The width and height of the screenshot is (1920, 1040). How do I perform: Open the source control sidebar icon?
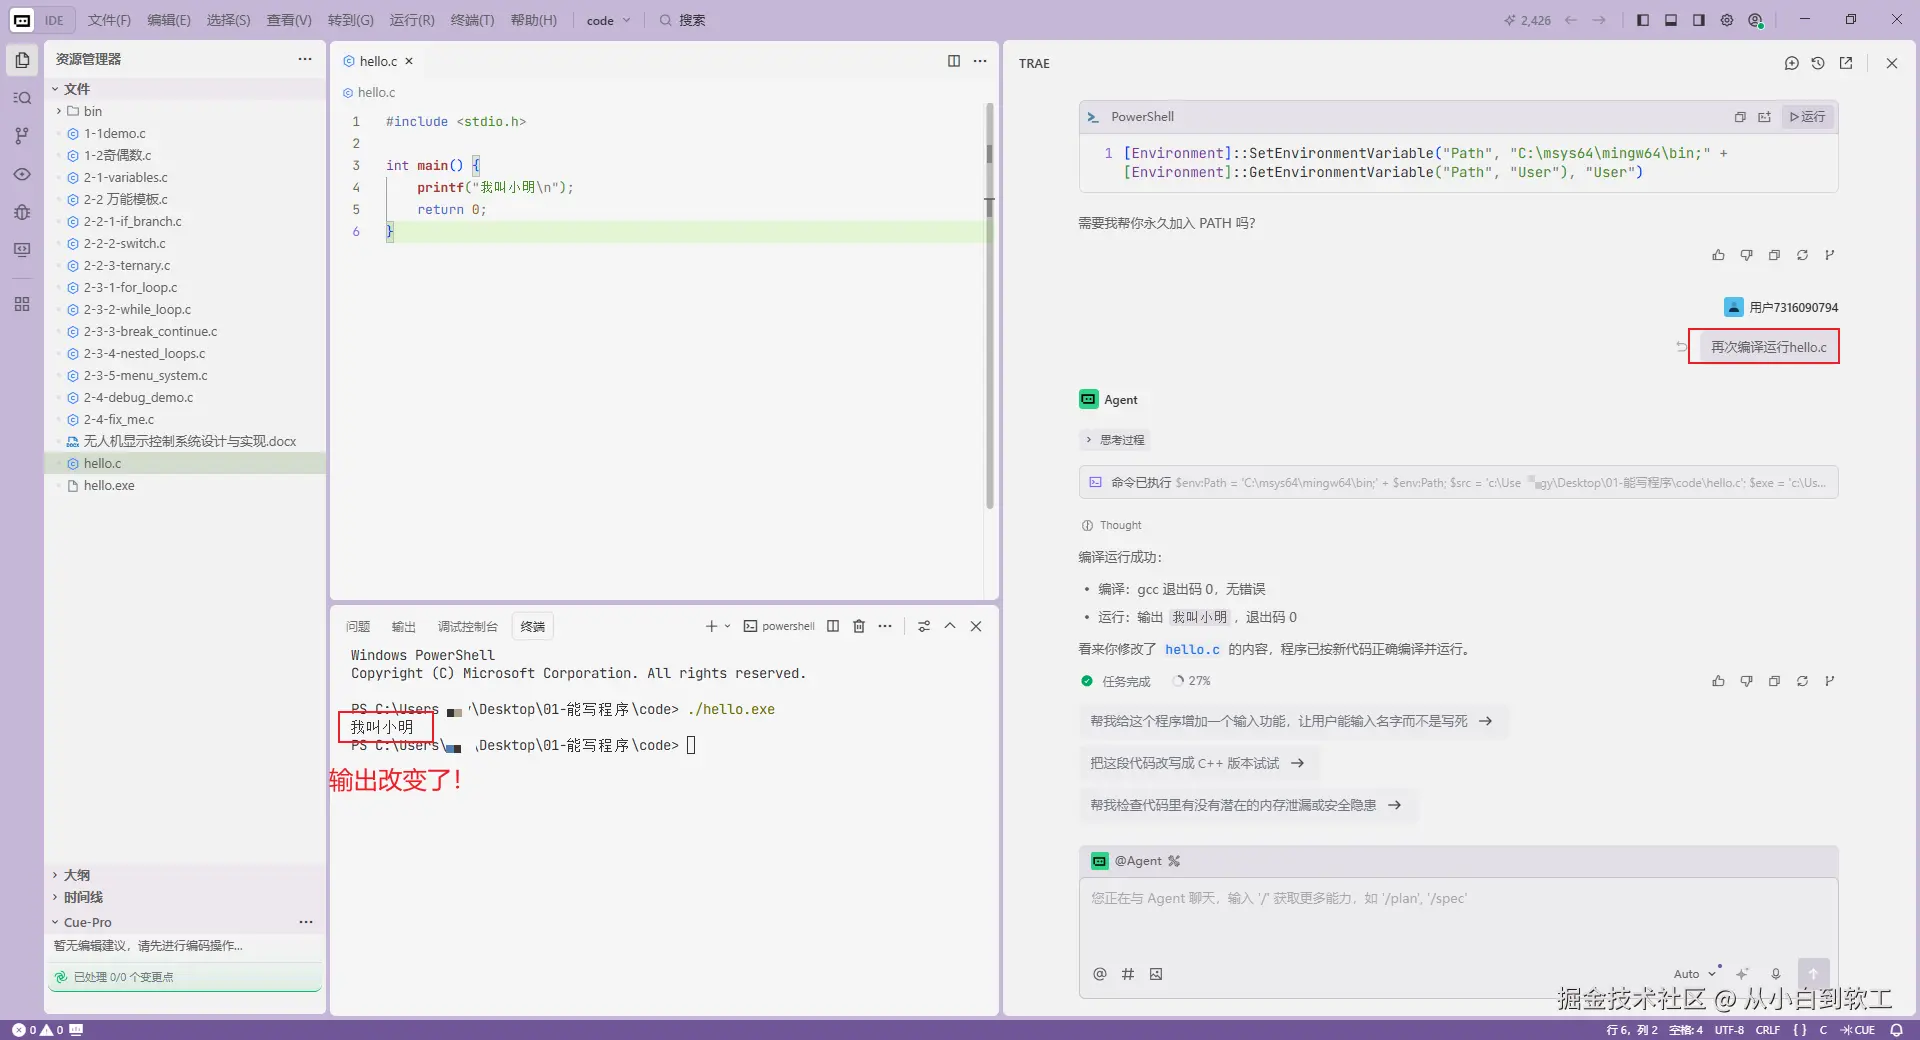tap(22, 136)
